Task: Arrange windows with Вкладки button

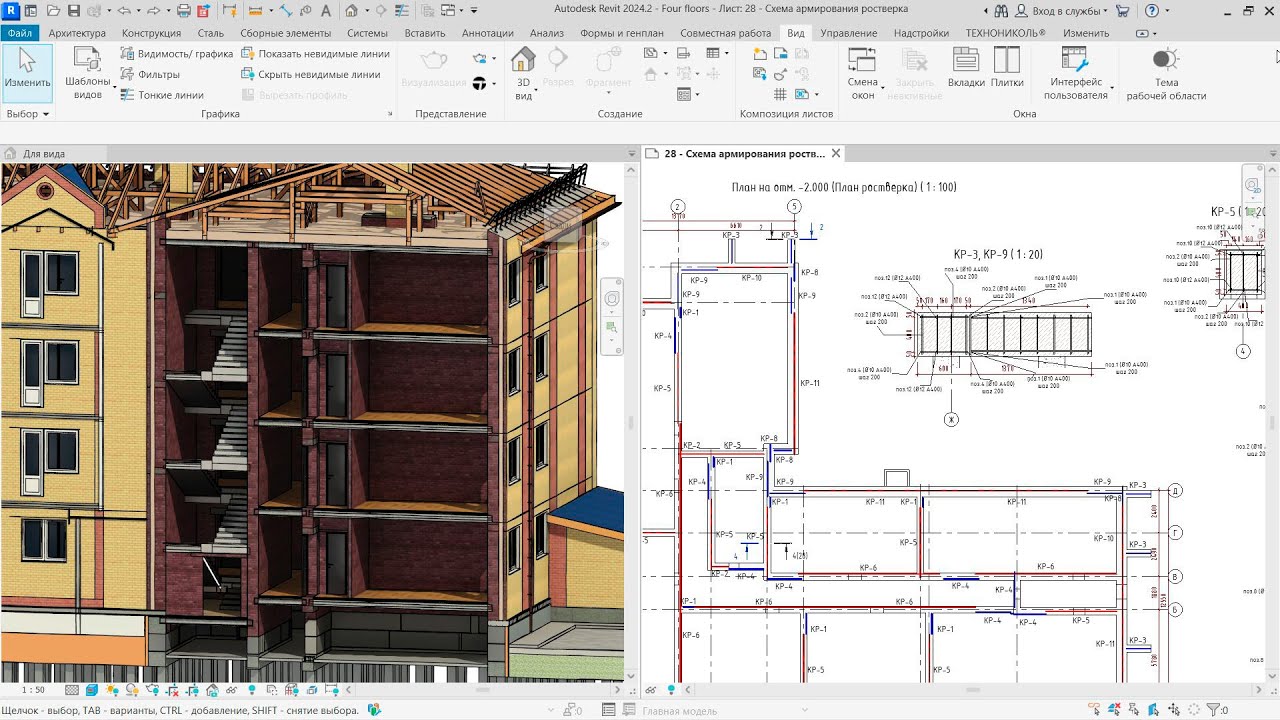Action: click(x=966, y=68)
